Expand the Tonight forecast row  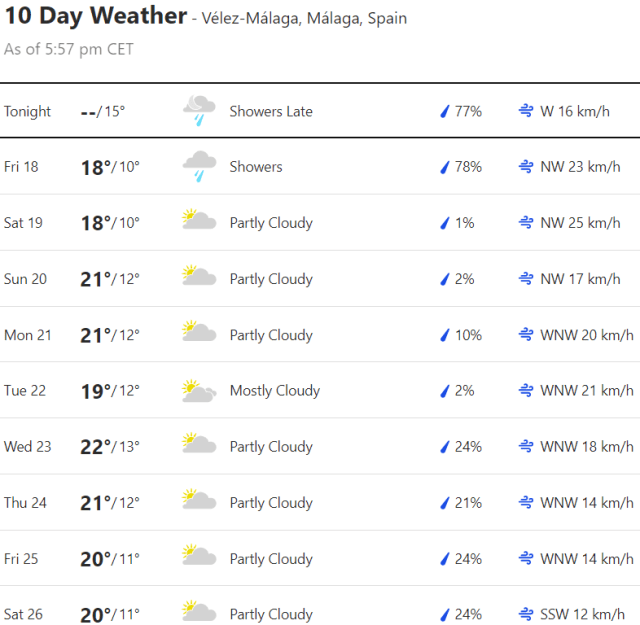[320, 111]
